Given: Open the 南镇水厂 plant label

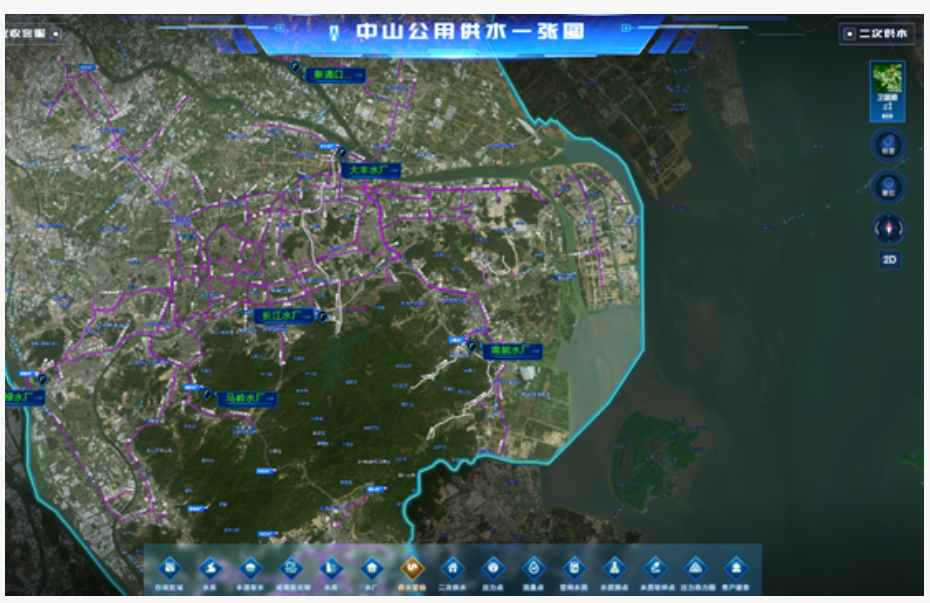Looking at the screenshot, I should 510,351.
